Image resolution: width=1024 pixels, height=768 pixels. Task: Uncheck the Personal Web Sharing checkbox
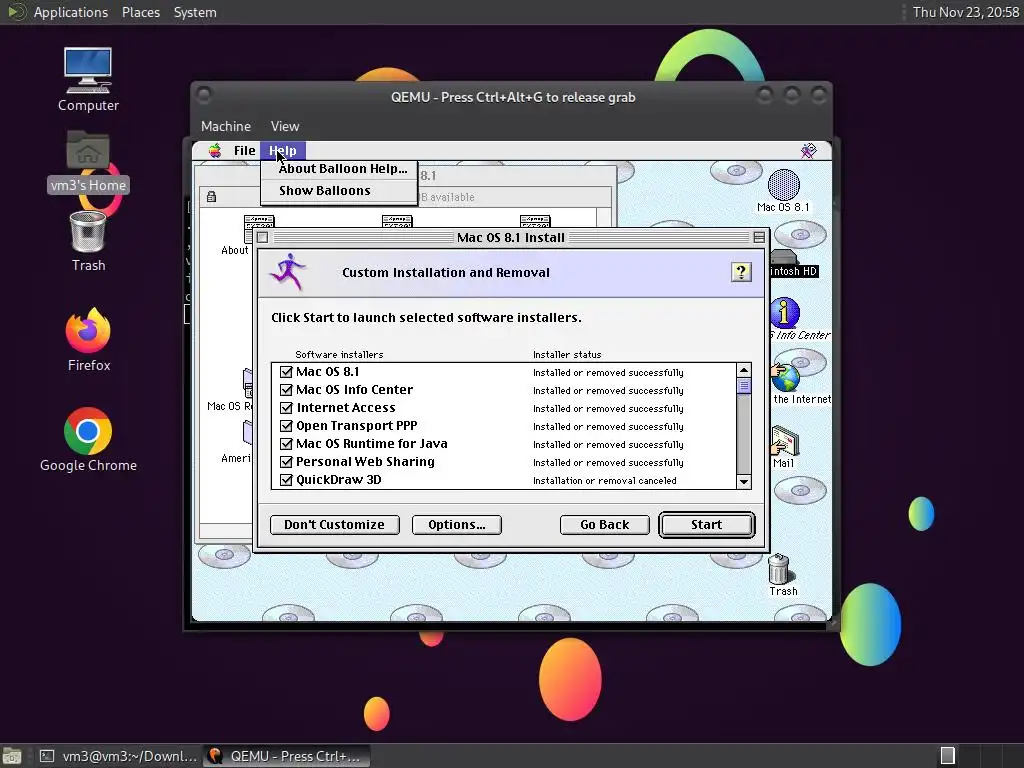click(286, 462)
